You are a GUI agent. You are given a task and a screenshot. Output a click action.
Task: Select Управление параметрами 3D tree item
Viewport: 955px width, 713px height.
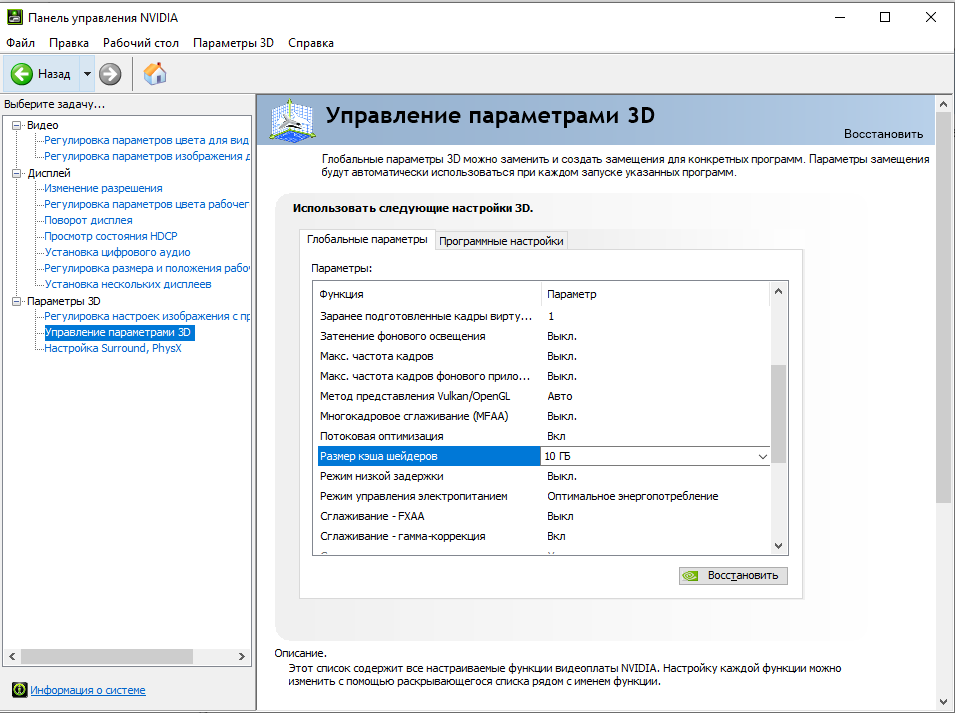pos(119,332)
